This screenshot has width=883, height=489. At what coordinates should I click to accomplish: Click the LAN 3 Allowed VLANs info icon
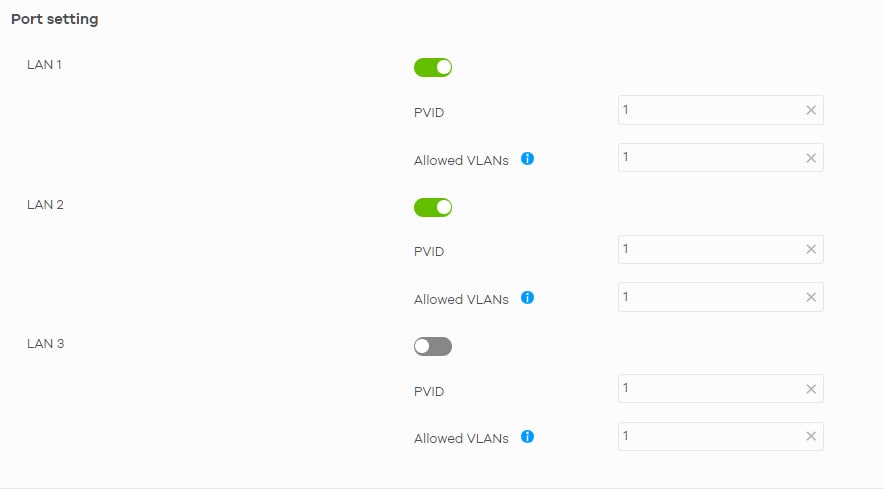click(x=527, y=437)
